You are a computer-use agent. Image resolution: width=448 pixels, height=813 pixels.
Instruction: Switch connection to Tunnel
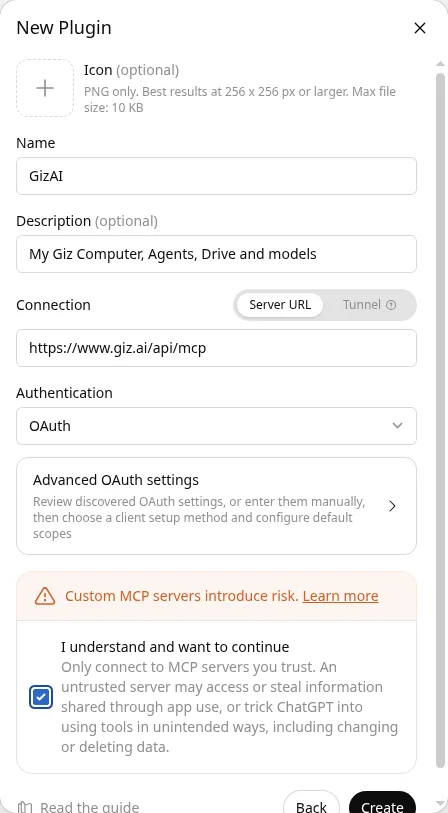click(369, 305)
